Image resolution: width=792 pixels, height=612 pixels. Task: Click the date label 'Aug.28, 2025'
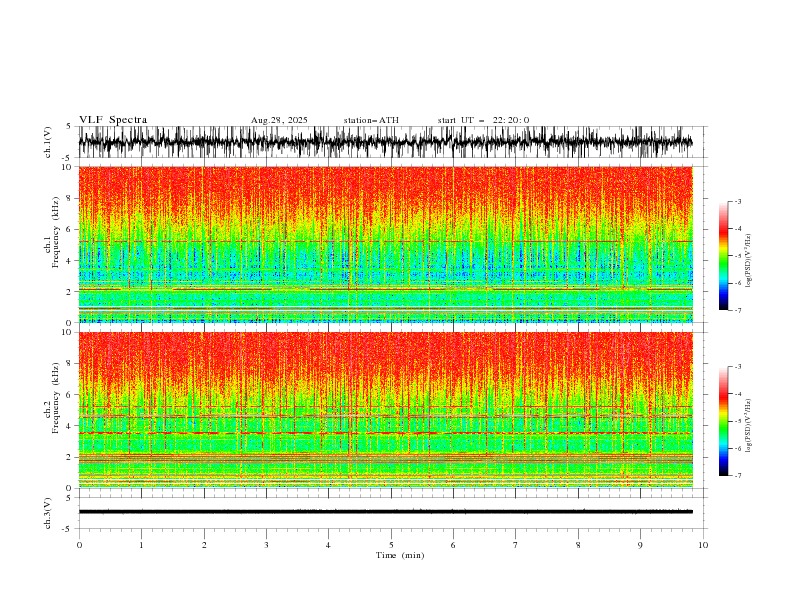(x=279, y=120)
